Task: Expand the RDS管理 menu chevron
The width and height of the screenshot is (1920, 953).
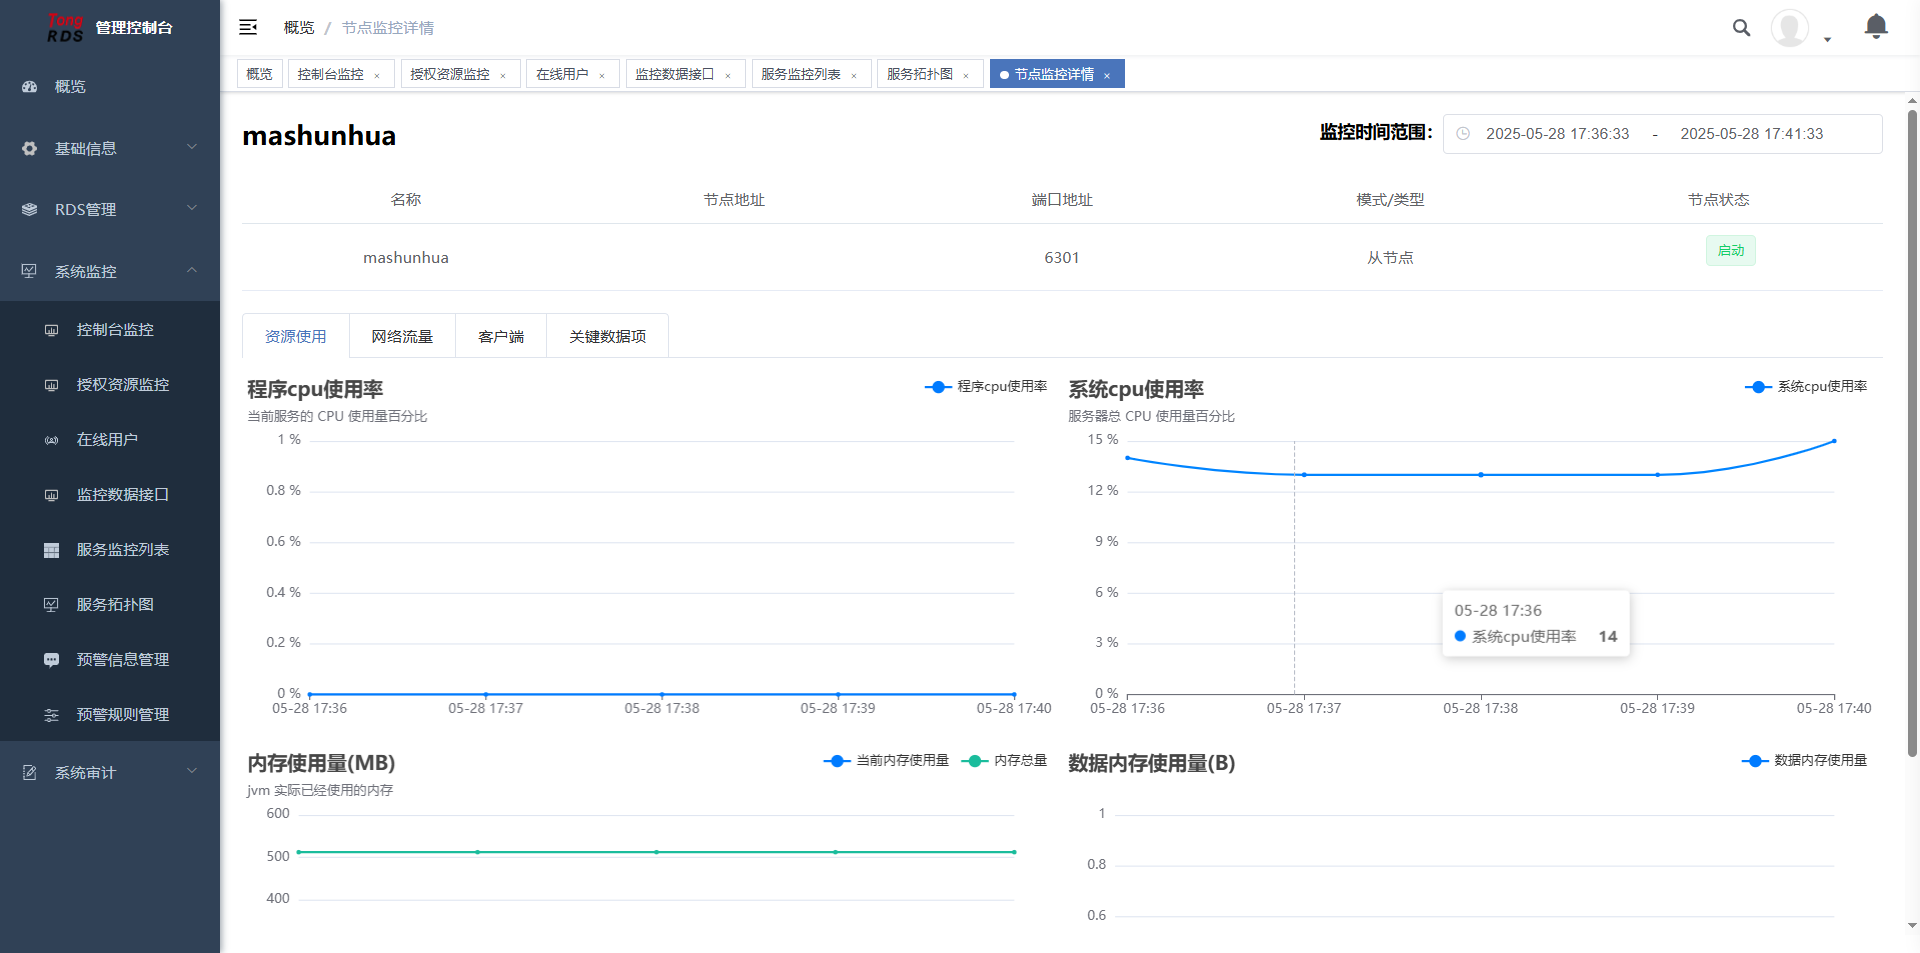Action: tap(192, 209)
